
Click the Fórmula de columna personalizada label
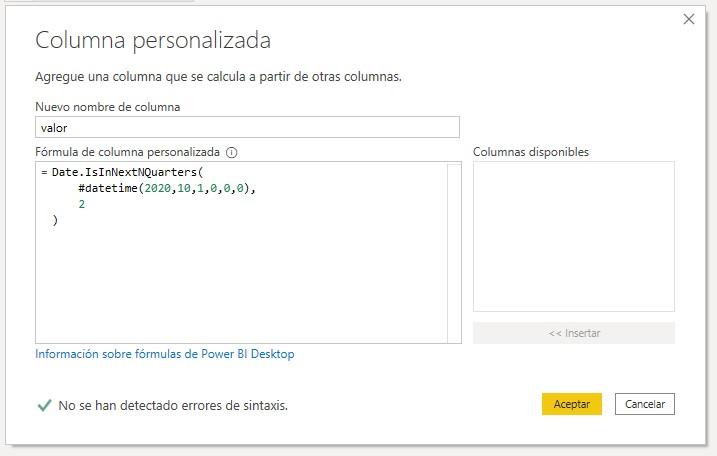pyautogui.click(x=127, y=153)
